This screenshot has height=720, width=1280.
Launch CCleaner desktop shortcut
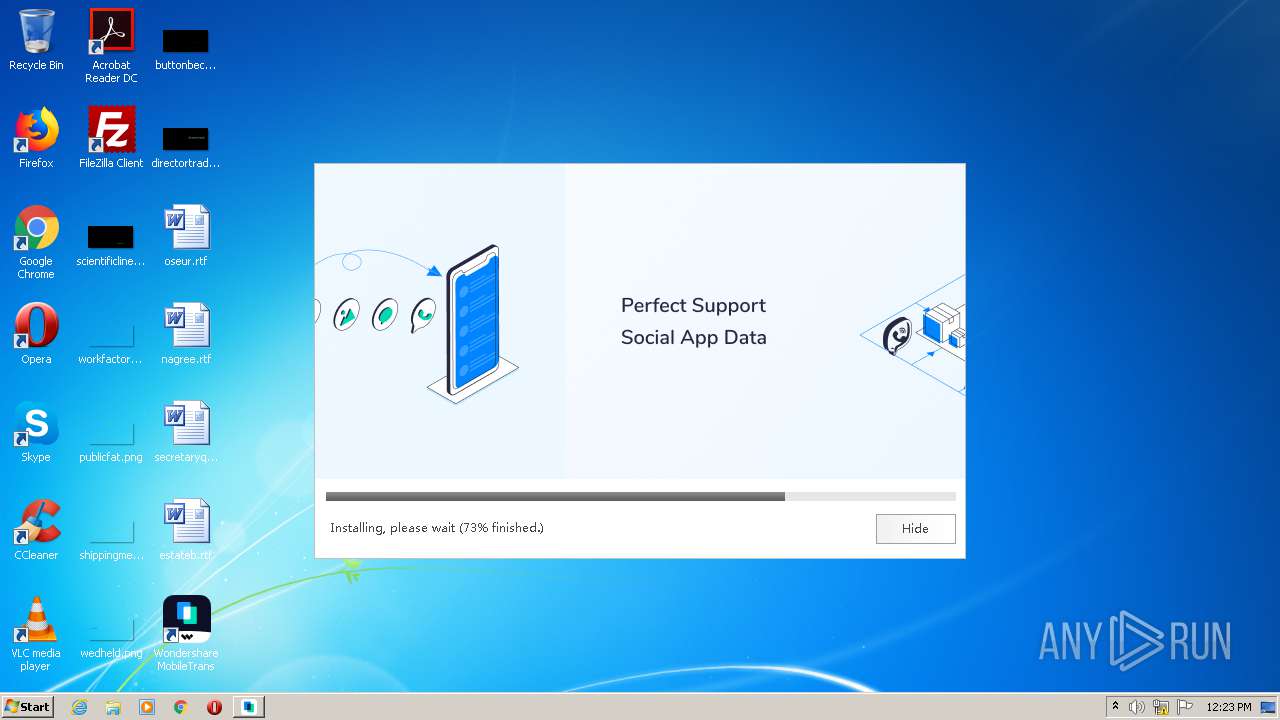36,530
